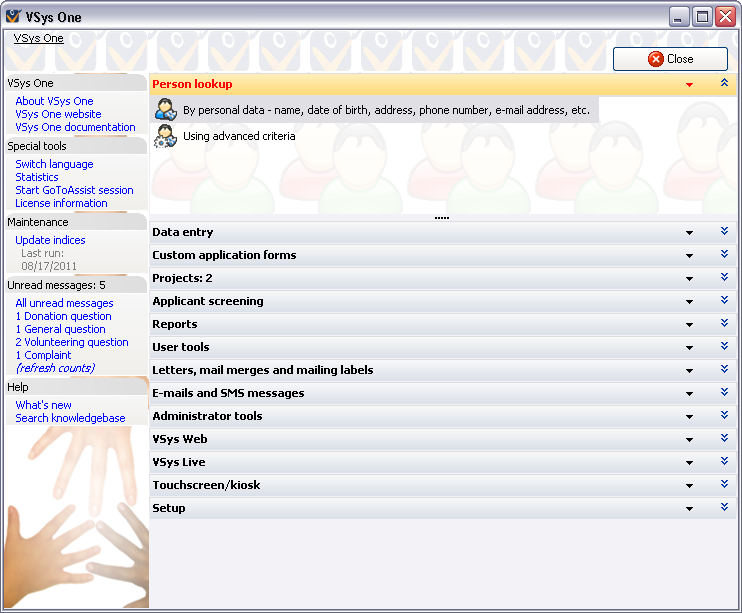Open the User tools dropdown arrow
The width and height of the screenshot is (742, 613).
coord(689,348)
